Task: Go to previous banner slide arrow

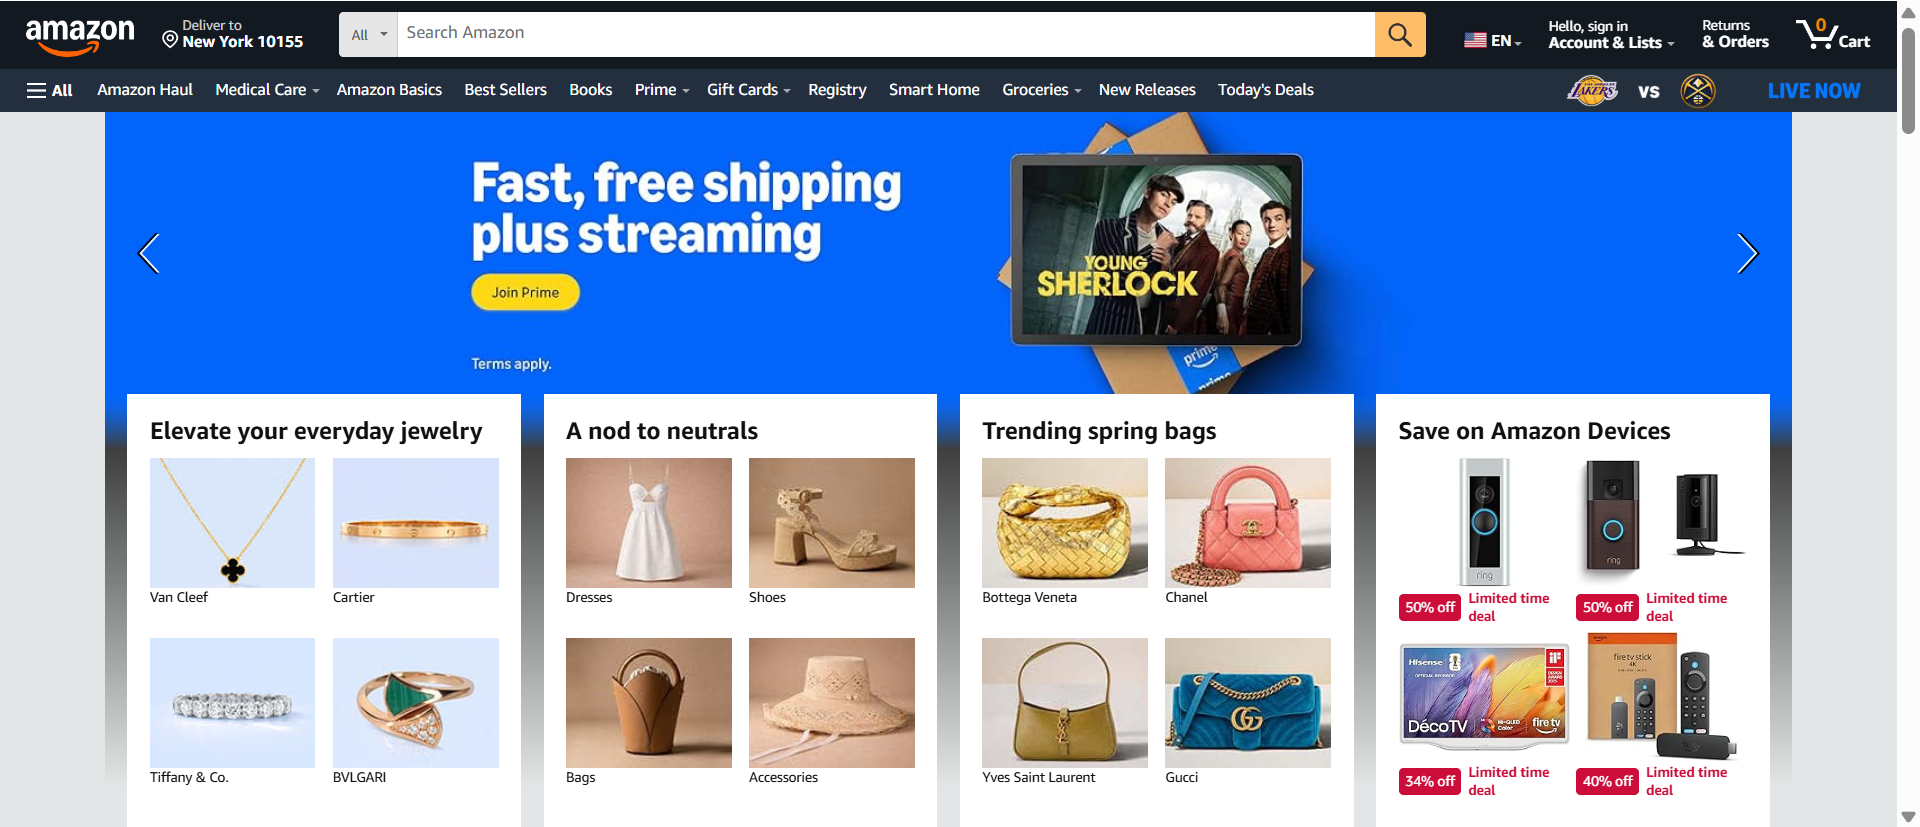Action: (x=149, y=253)
